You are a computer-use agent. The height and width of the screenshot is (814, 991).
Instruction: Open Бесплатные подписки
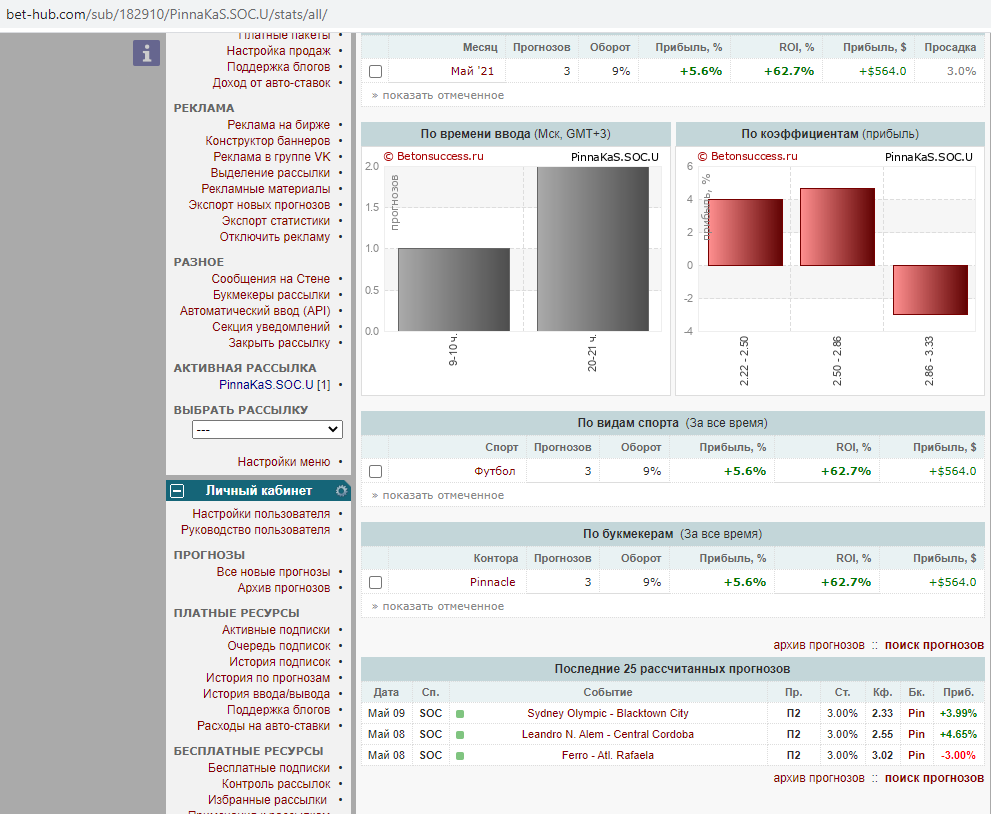coord(269,768)
